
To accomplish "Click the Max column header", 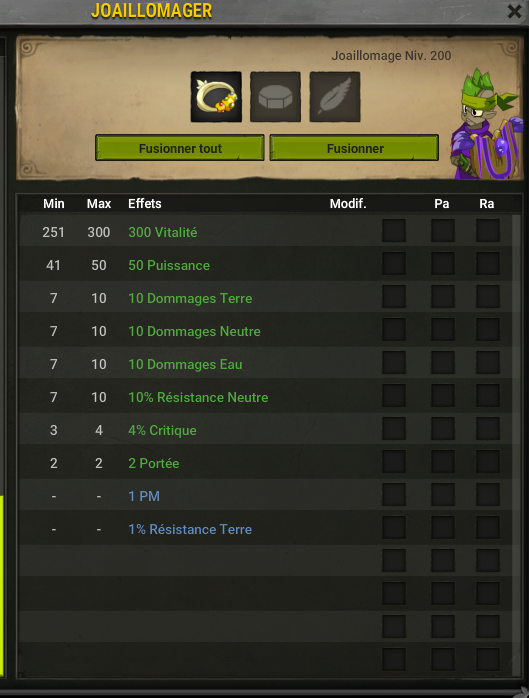I will (x=99, y=203).
